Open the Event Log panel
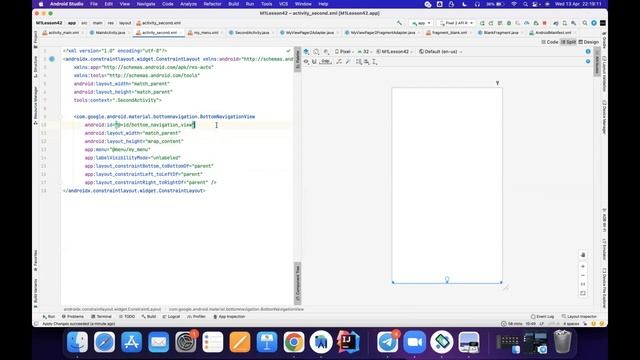The image size is (640, 360). [542, 316]
